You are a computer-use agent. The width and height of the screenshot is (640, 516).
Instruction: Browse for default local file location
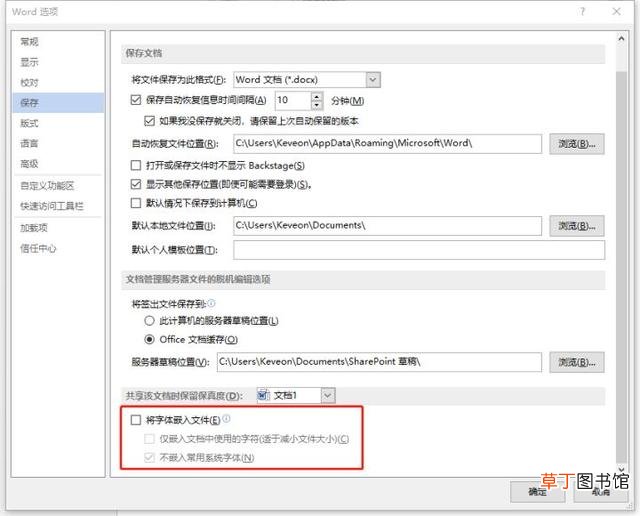click(x=577, y=226)
